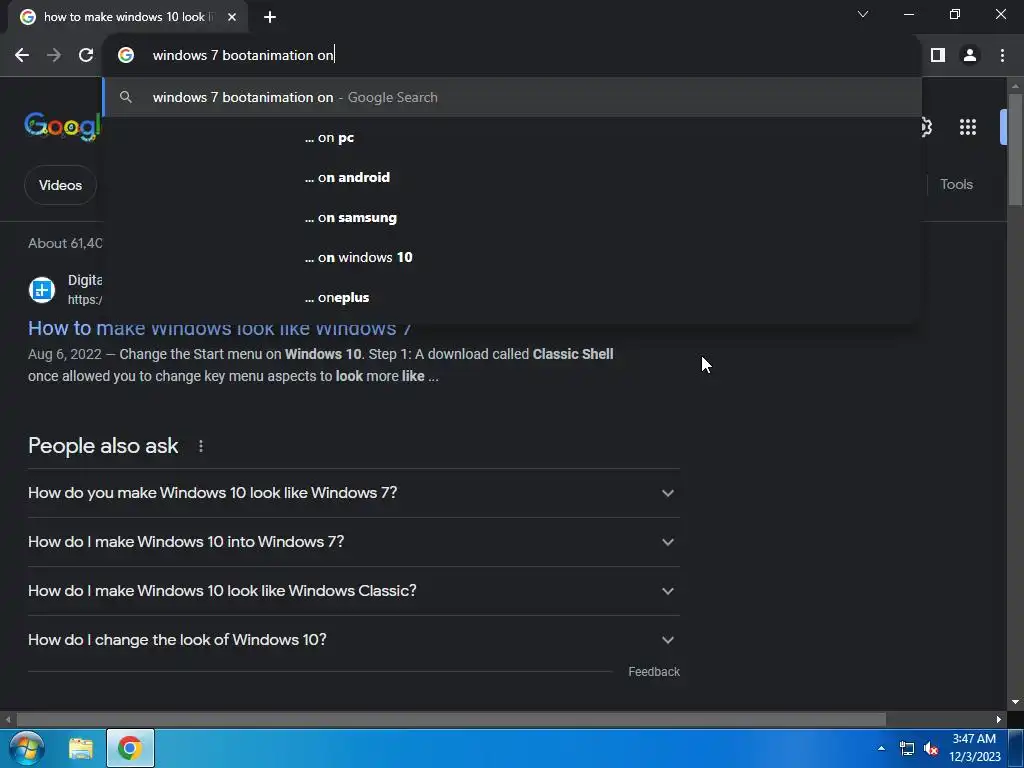The image size is (1024, 768).
Task: Click the horizontal scrollbar right arrow
Action: (x=999, y=719)
